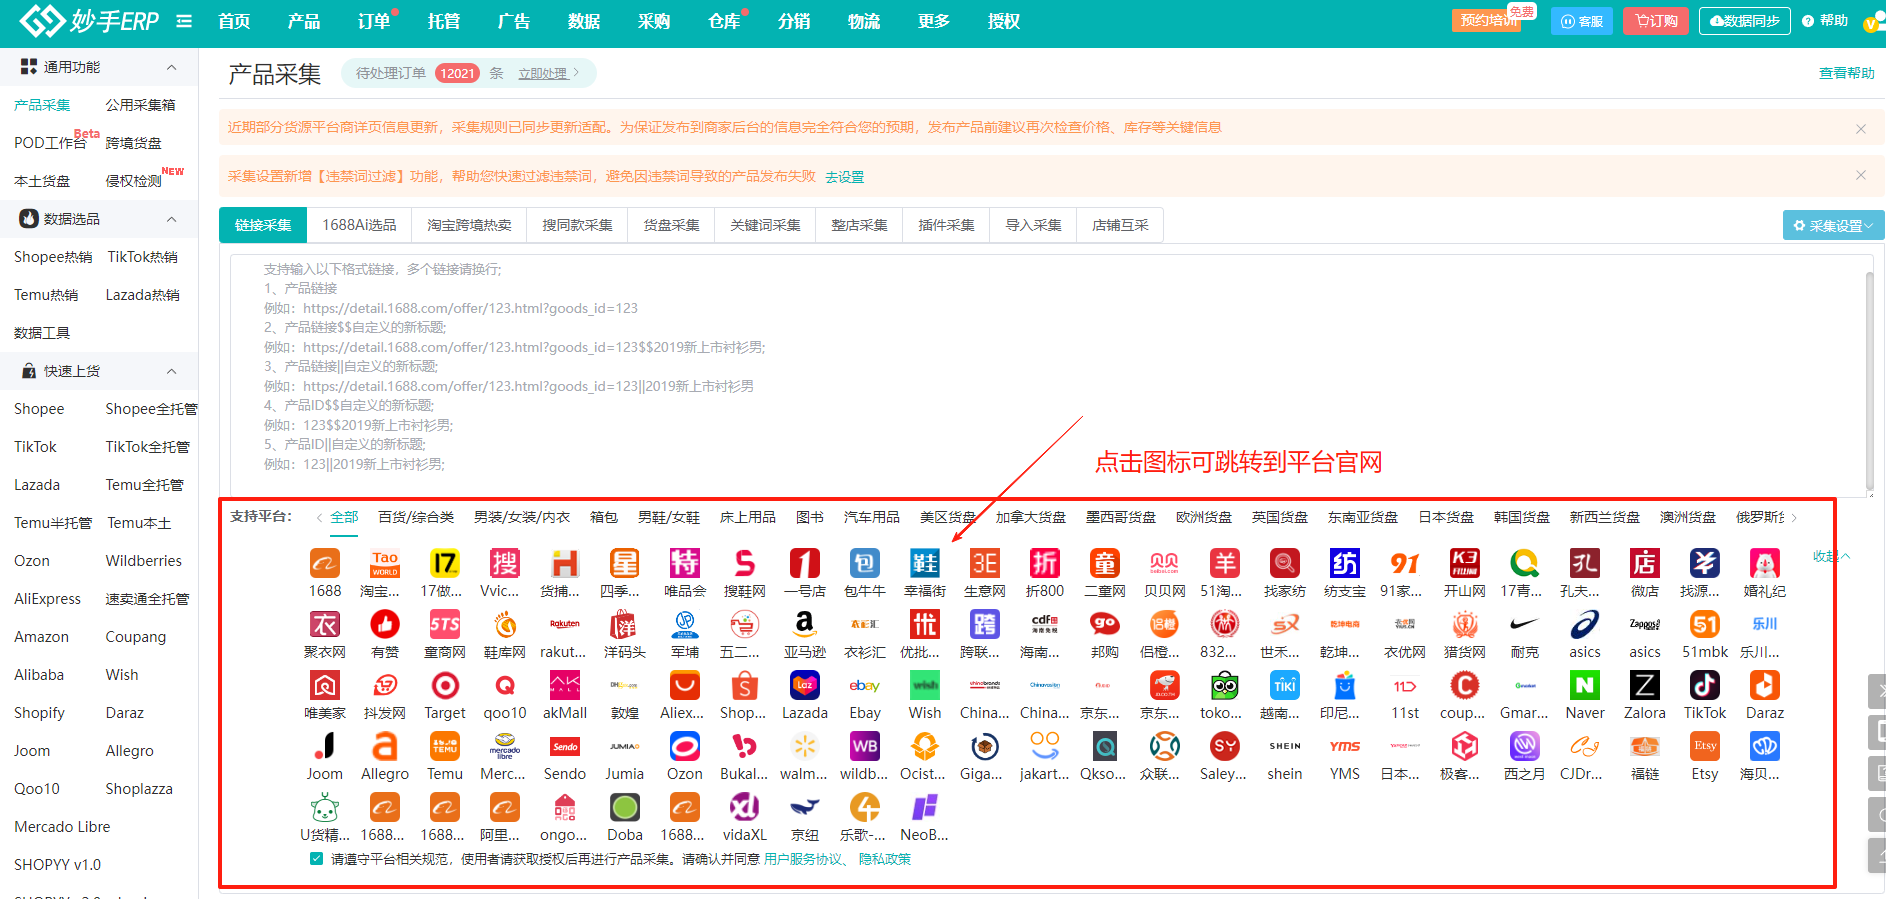This screenshot has width=1886, height=899.
Task: Collapse the platform list with 收起
Action: pyautogui.click(x=1830, y=556)
